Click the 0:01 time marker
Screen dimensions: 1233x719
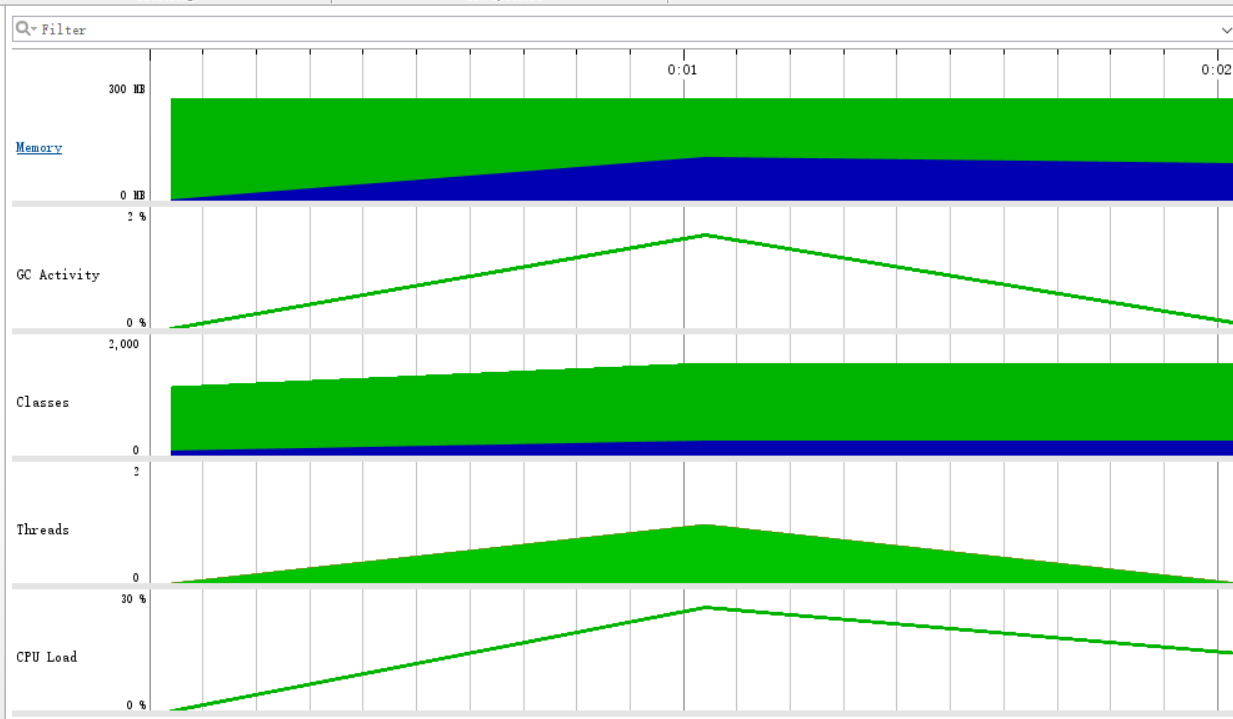click(682, 70)
